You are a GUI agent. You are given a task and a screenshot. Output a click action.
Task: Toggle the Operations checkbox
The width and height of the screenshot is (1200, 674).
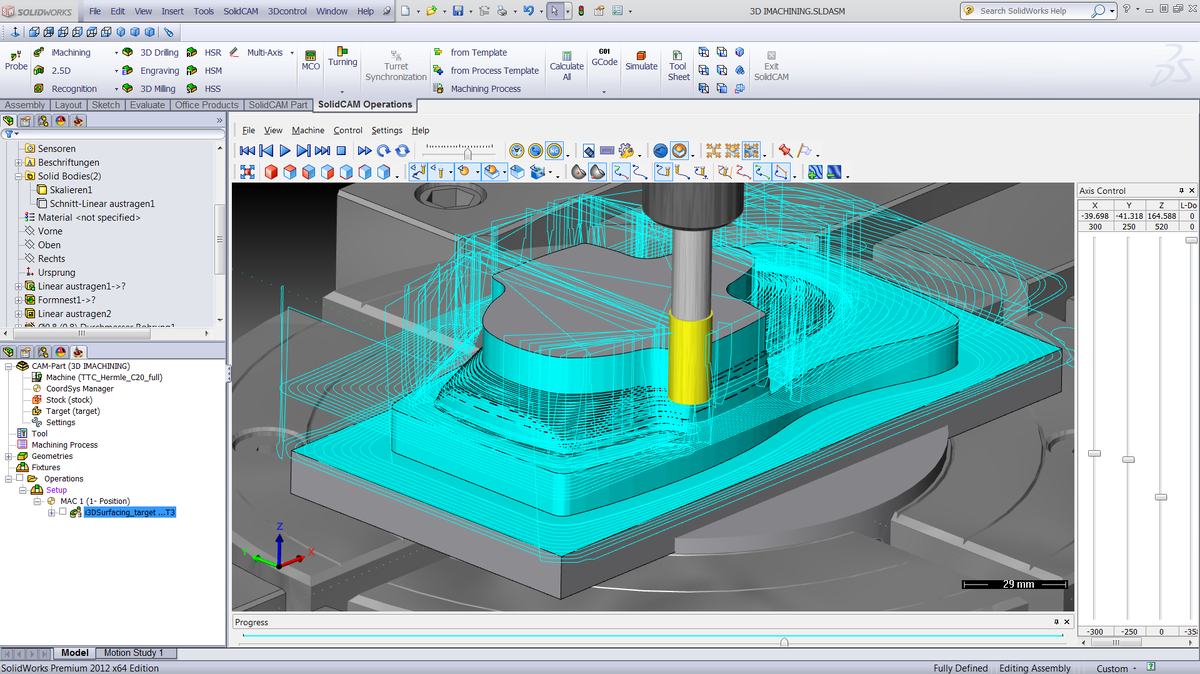19,479
